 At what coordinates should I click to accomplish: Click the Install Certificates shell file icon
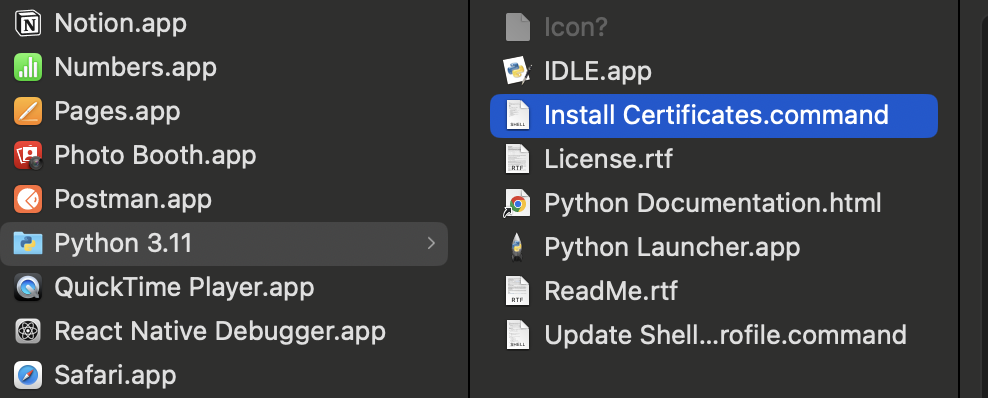(517, 115)
